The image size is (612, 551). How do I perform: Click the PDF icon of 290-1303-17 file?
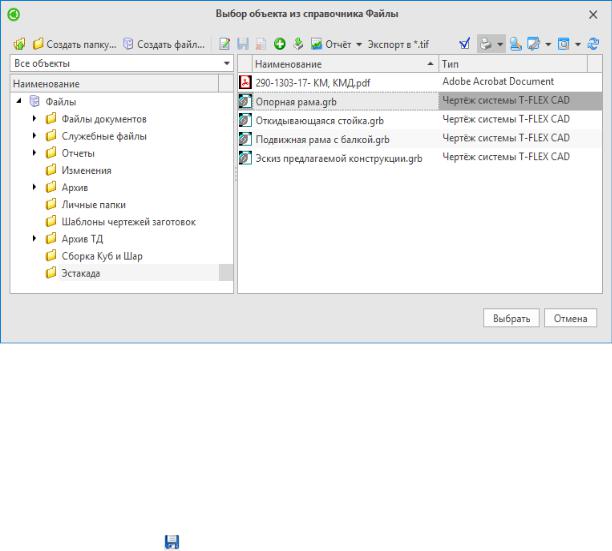(245, 82)
